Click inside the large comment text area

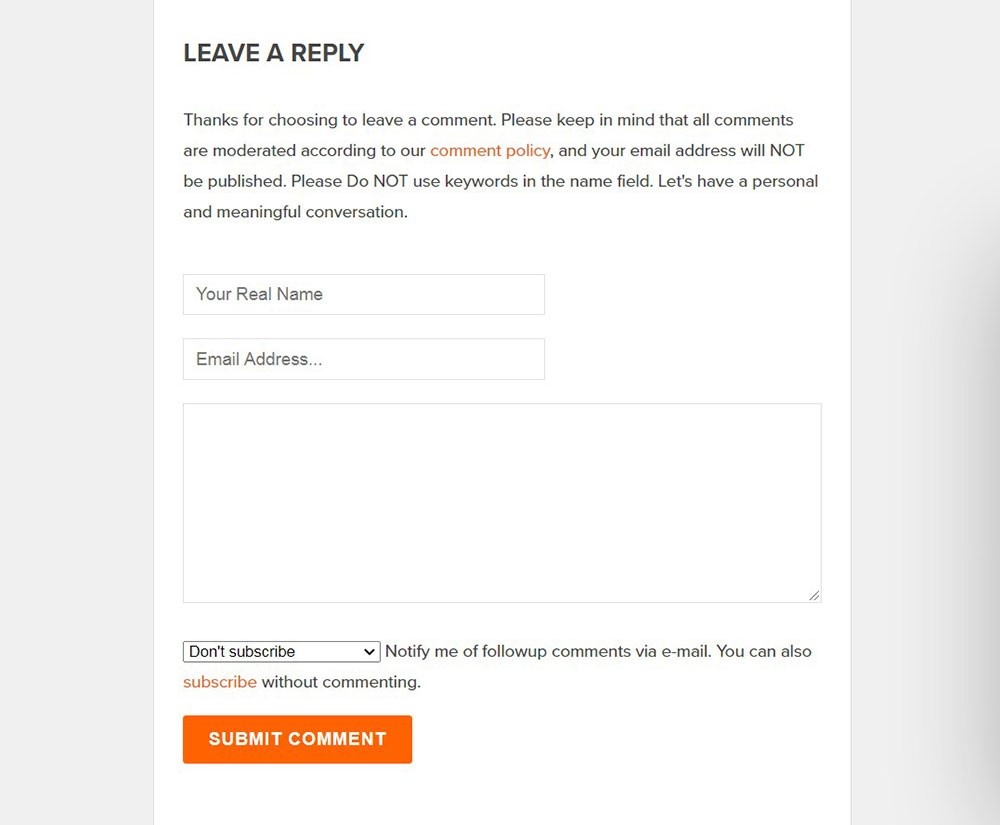tap(502, 502)
